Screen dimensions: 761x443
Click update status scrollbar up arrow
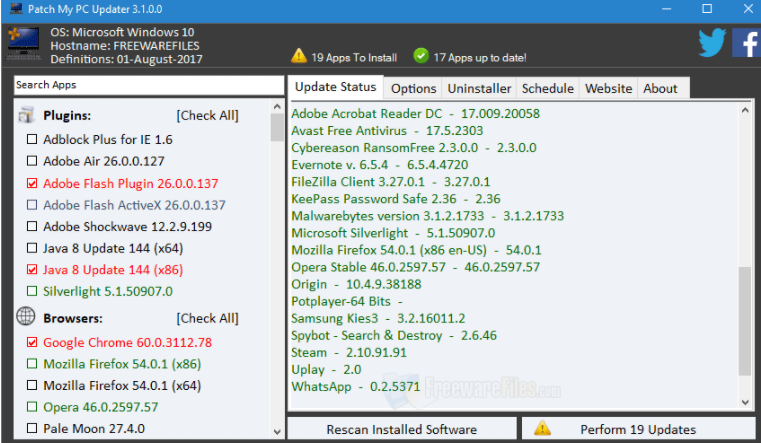[x=745, y=111]
